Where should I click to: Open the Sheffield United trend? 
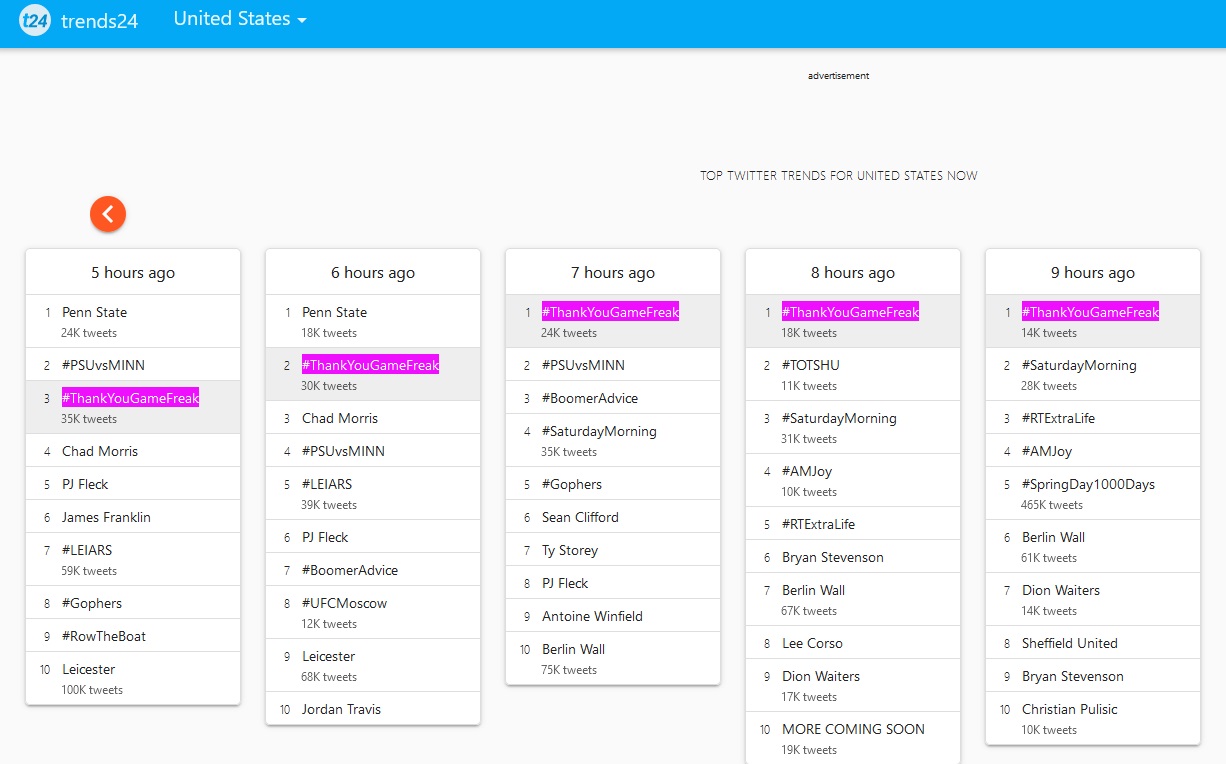pos(1069,643)
